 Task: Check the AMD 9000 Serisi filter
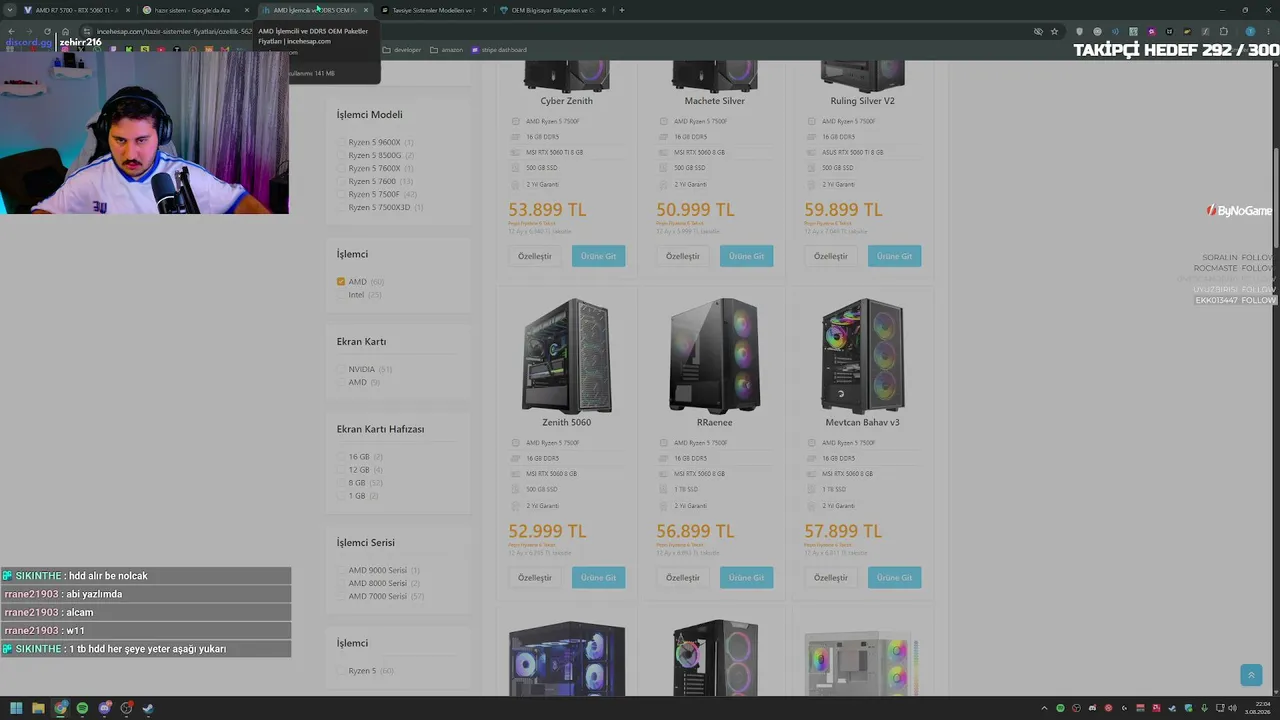(x=341, y=571)
